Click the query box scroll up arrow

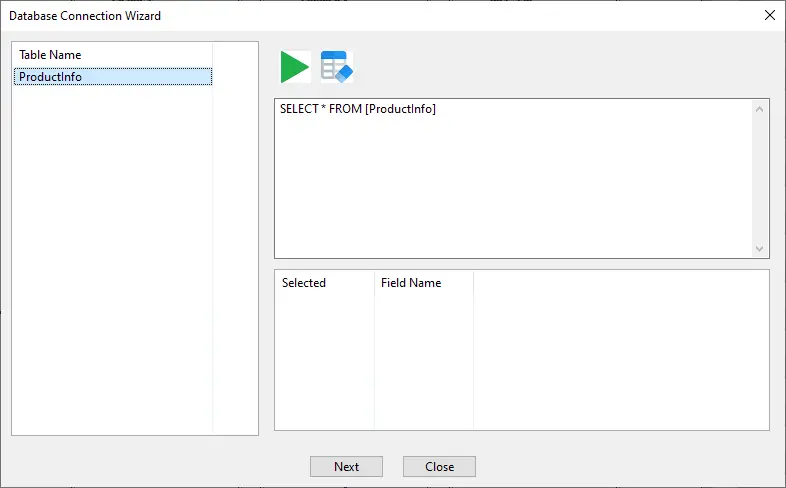tap(759, 109)
